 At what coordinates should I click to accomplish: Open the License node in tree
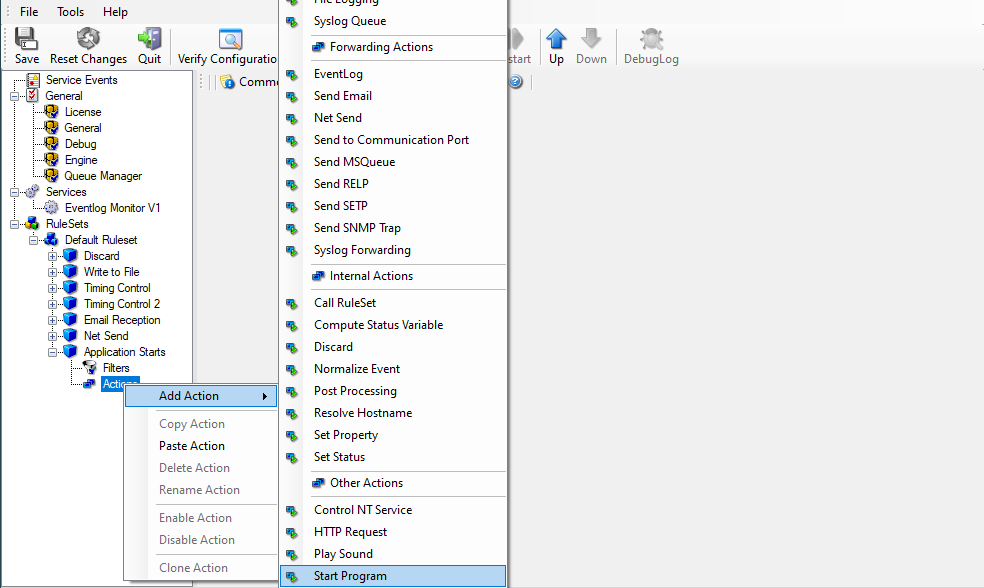(82, 112)
